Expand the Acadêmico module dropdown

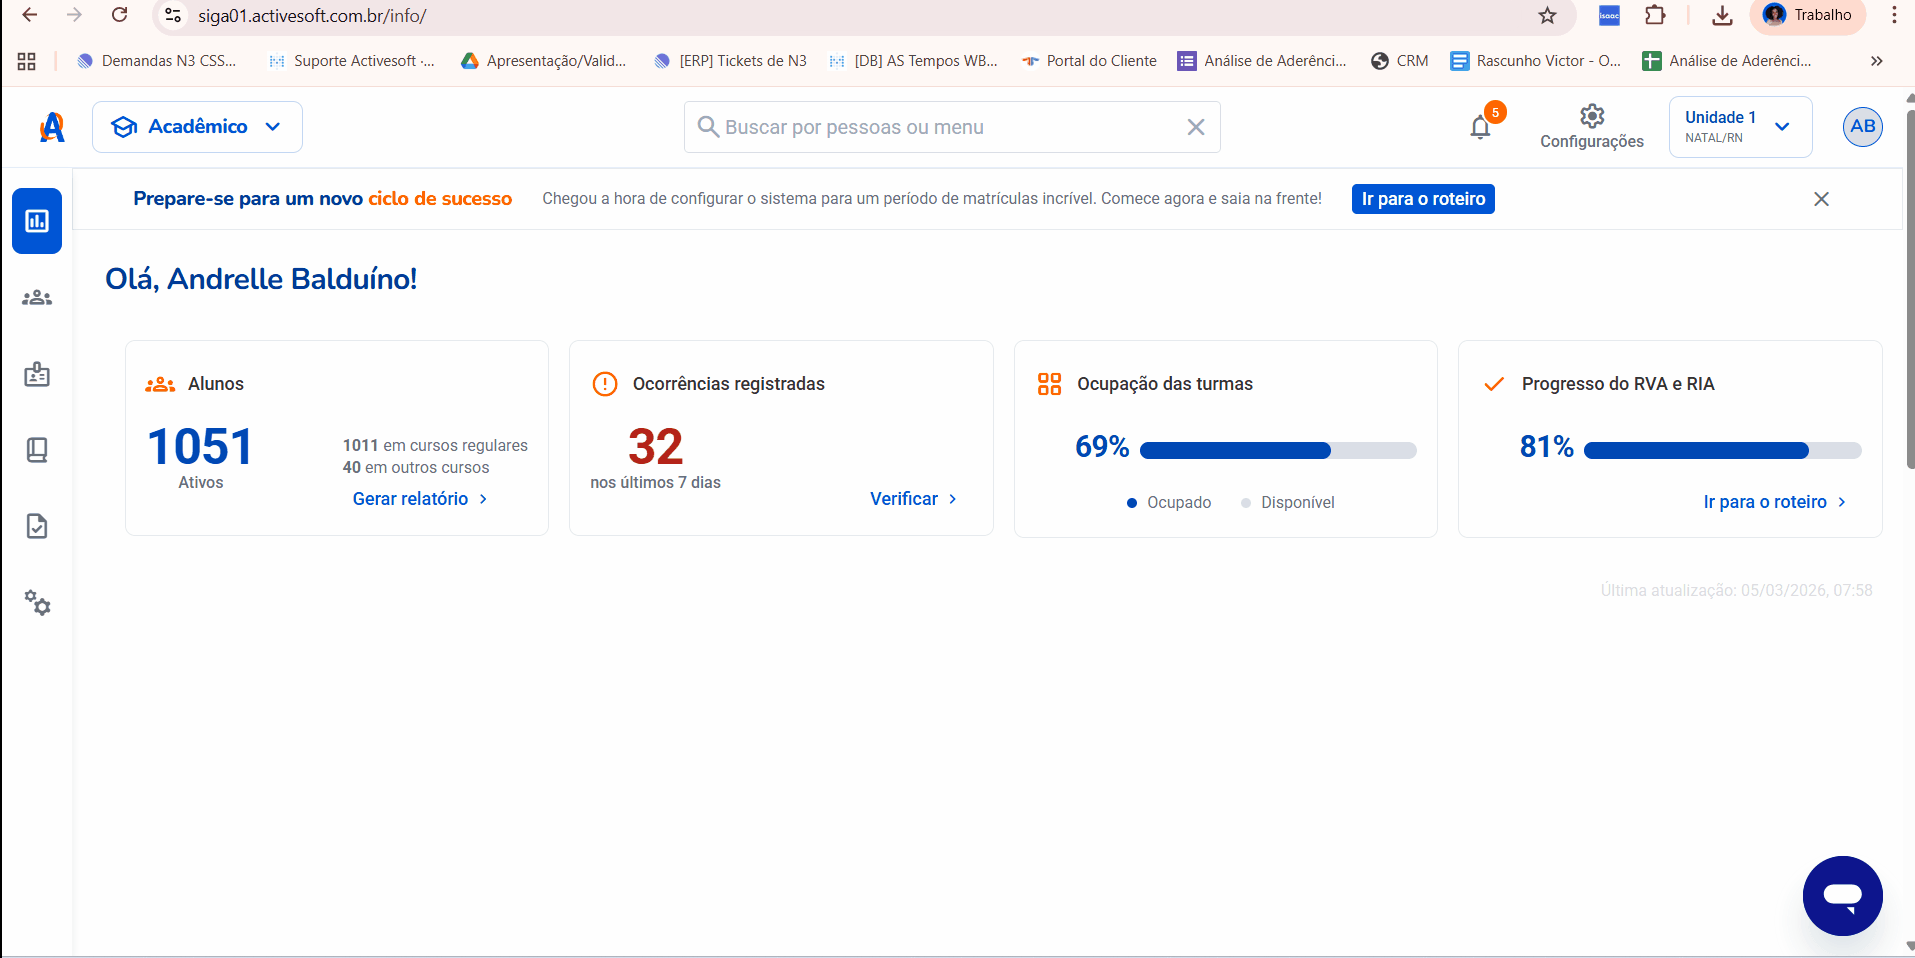197,127
